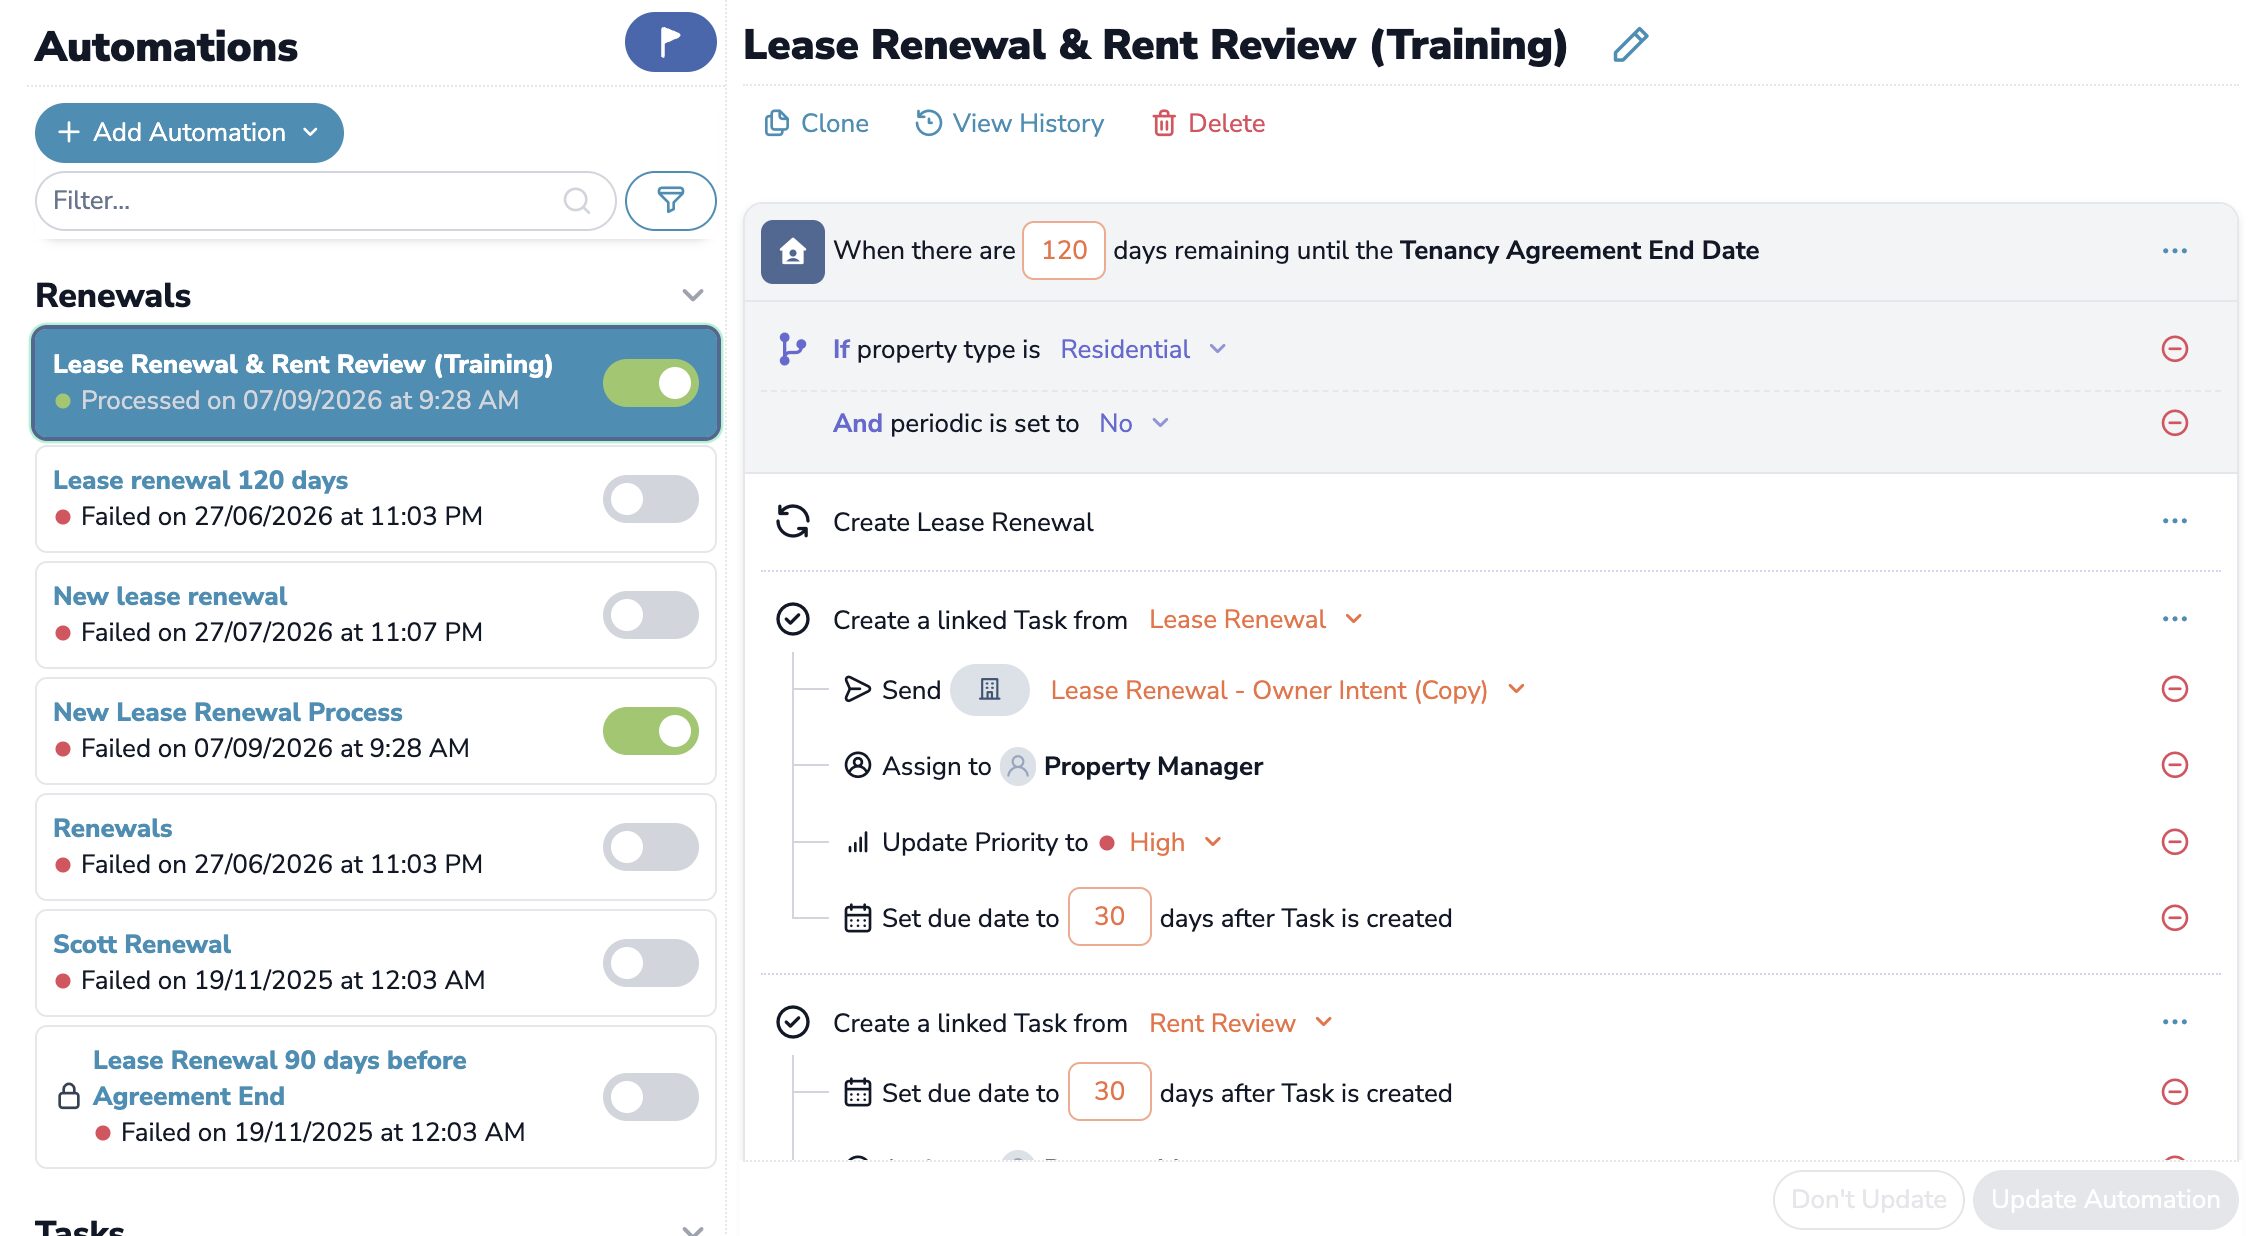Remove Rent Review task's due date step
Screen dimensions: 2259x1236
pos(2174,1091)
